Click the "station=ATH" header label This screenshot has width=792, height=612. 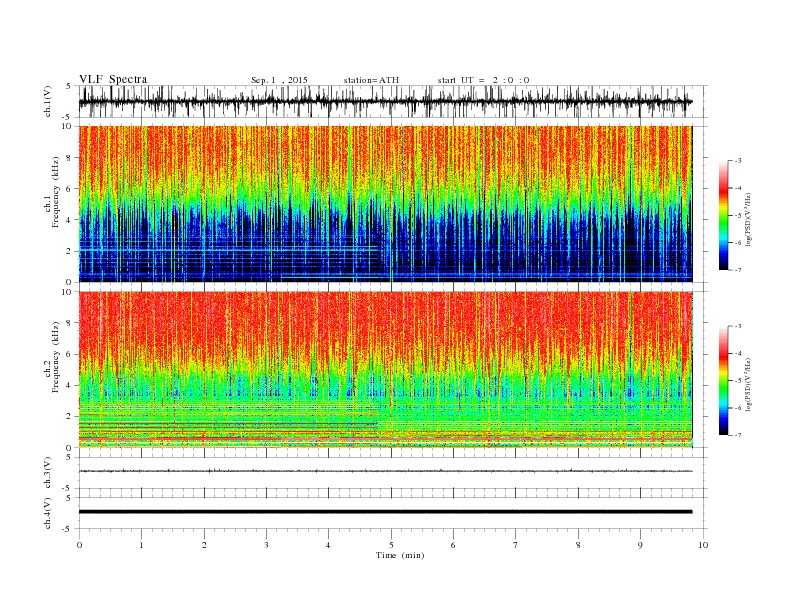click(371, 80)
